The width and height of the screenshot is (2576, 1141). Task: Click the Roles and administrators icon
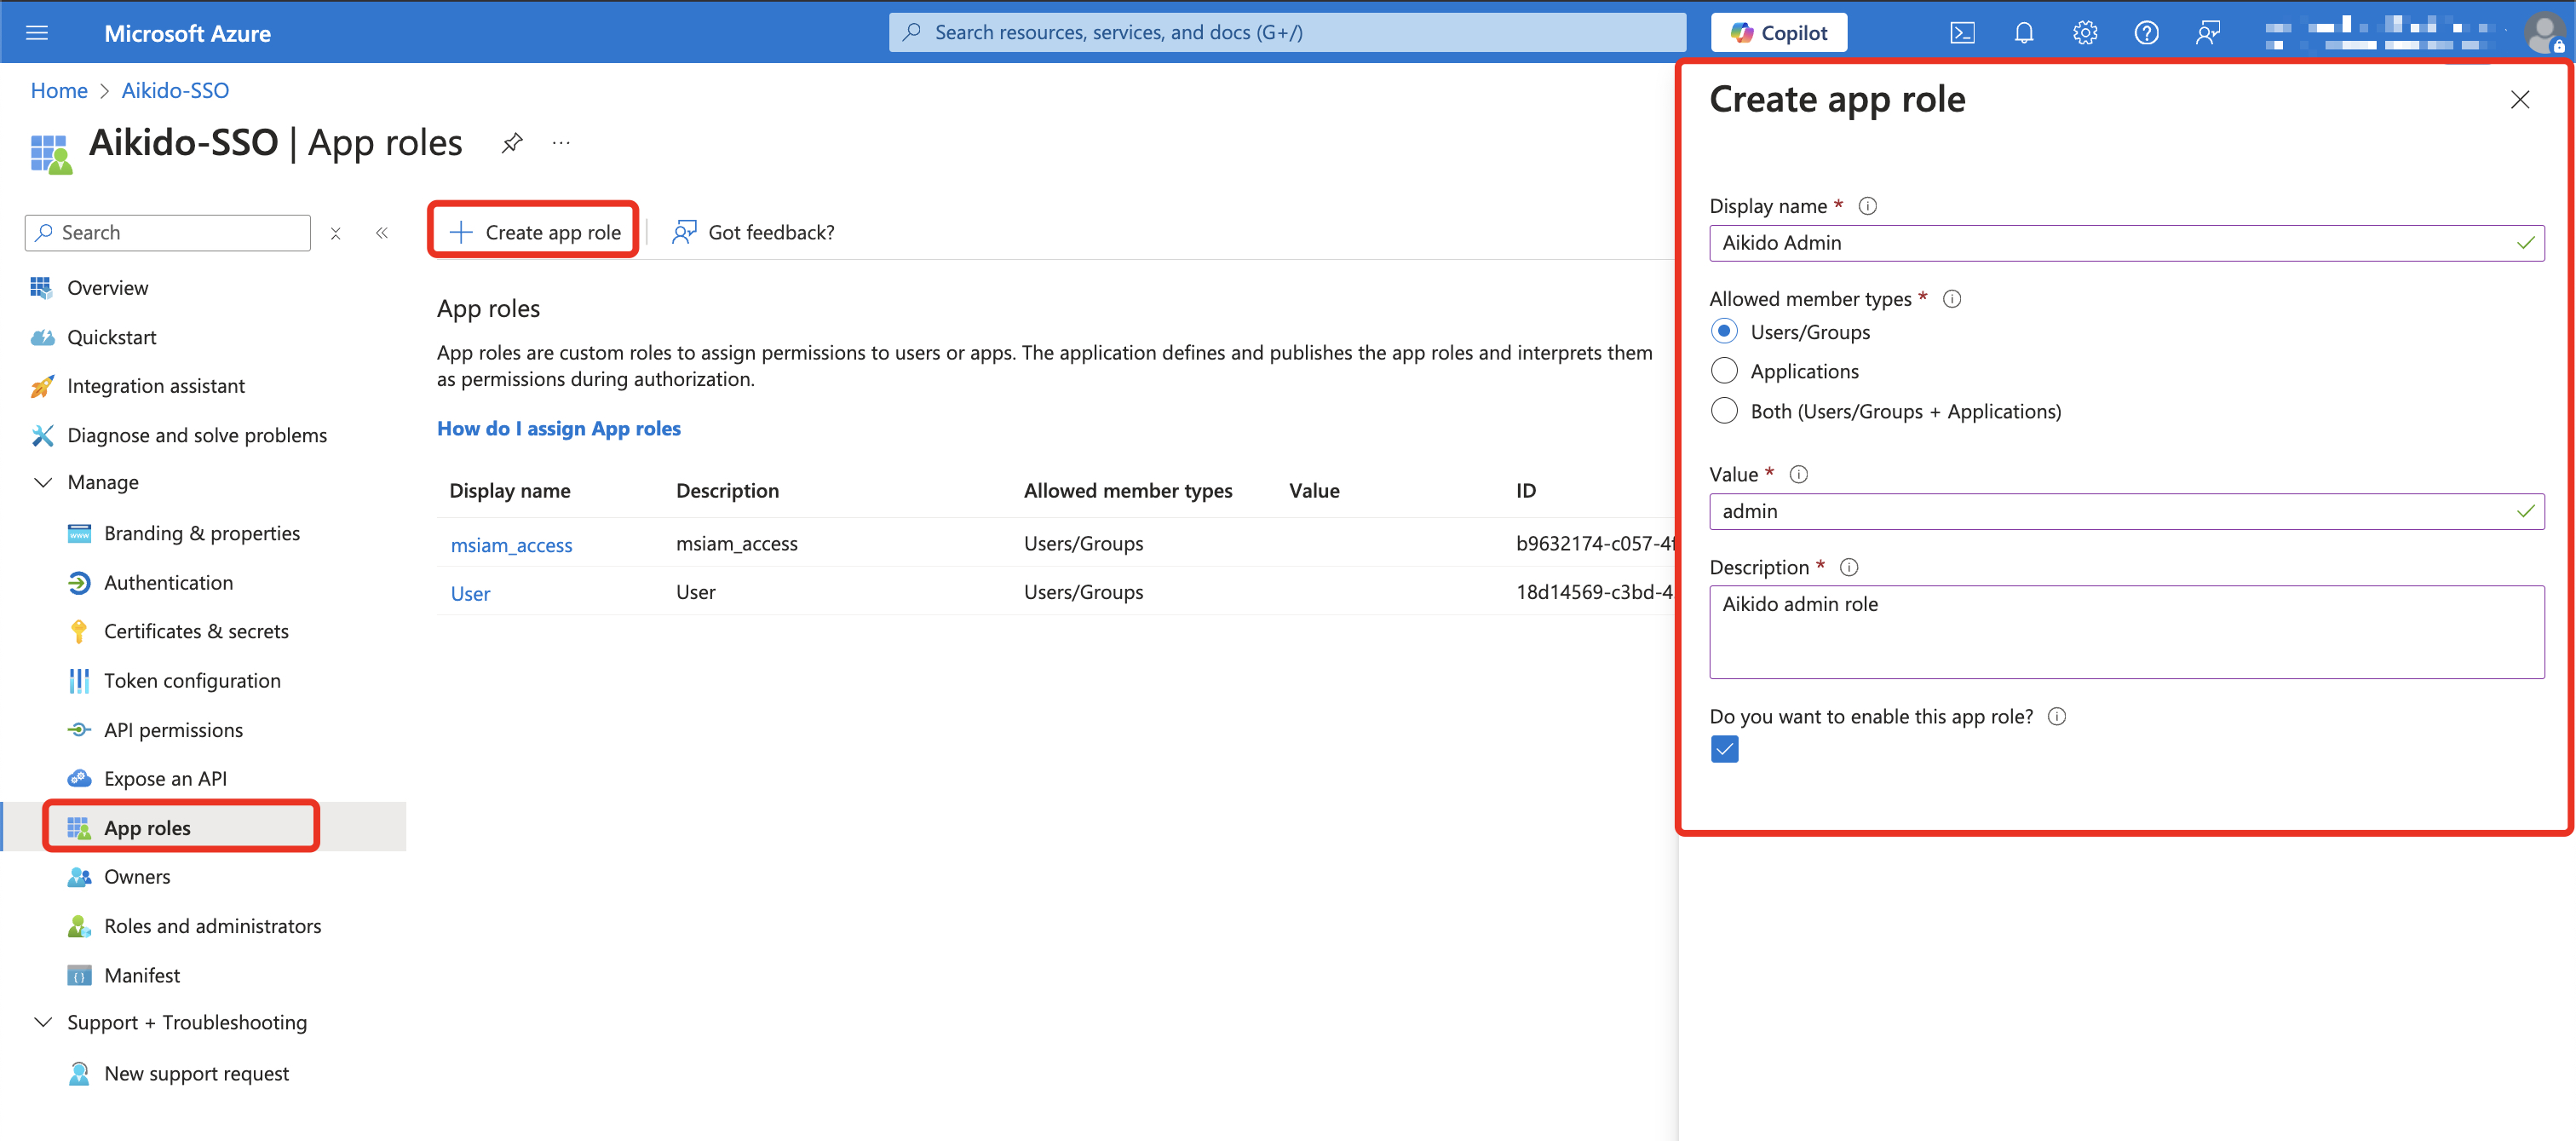(79, 926)
